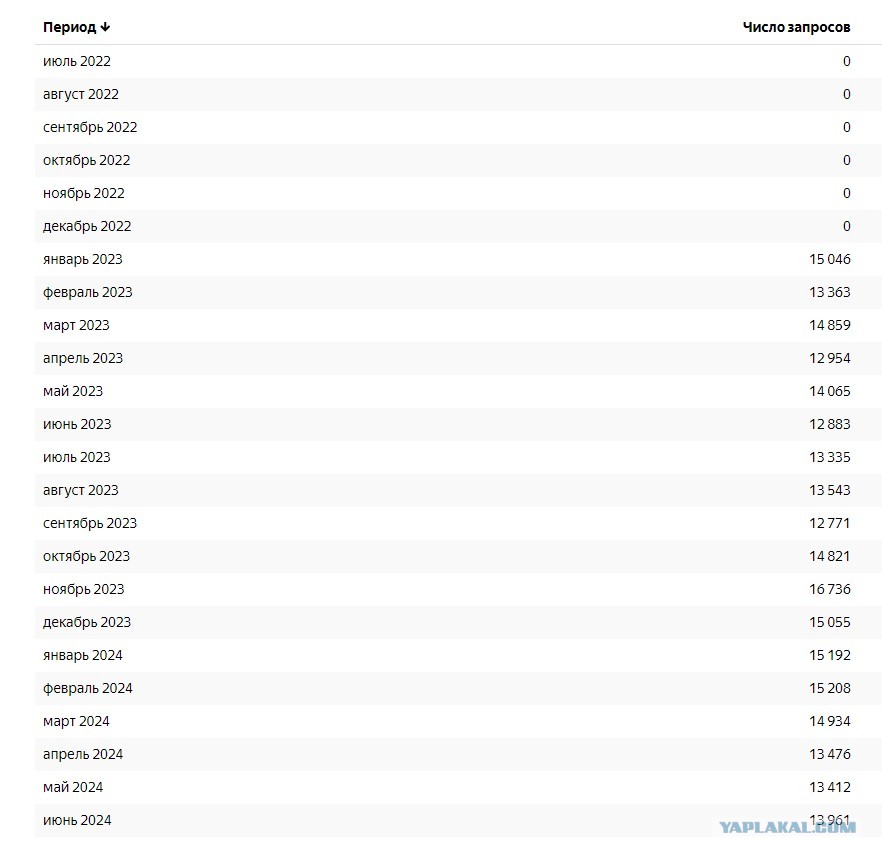Select the декабрь 2023 period
This screenshot has width=882, height=857.
87,622
